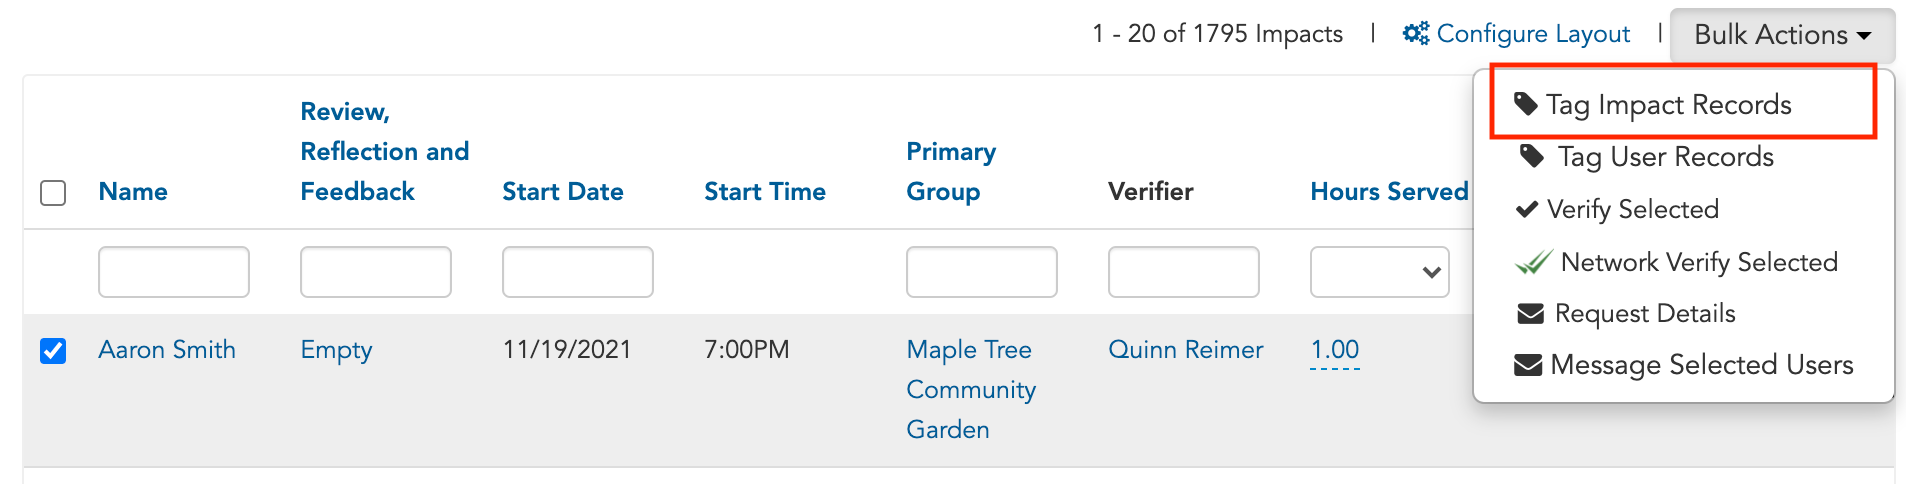The height and width of the screenshot is (484, 1906).
Task: Click the envelope icon beside Request Details
Action: click(x=1531, y=314)
